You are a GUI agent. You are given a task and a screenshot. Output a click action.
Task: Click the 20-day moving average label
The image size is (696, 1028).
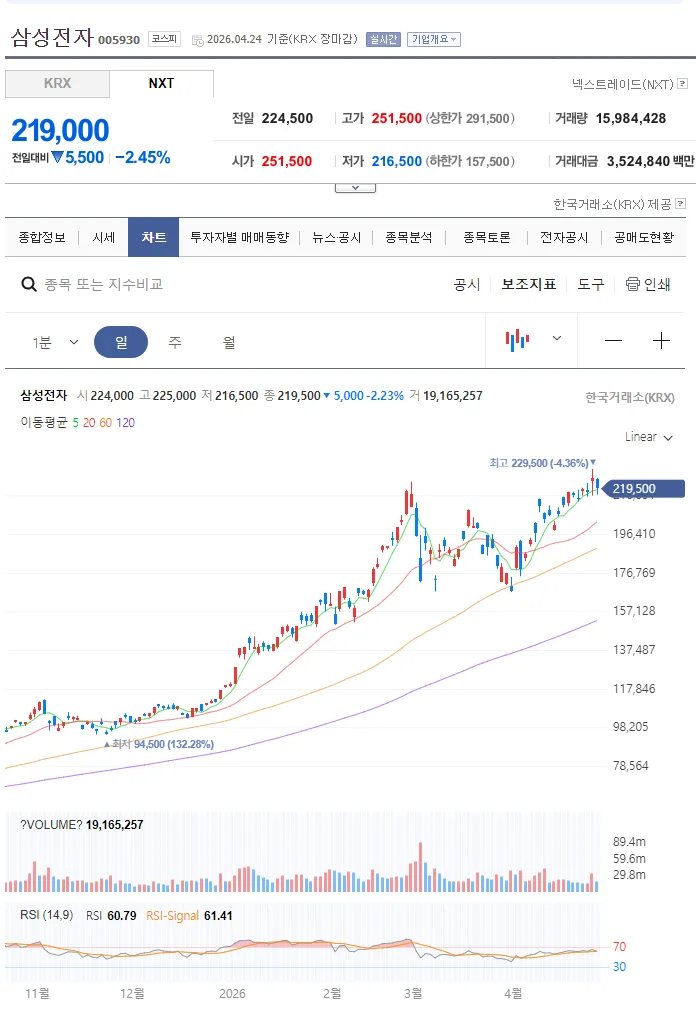click(89, 423)
